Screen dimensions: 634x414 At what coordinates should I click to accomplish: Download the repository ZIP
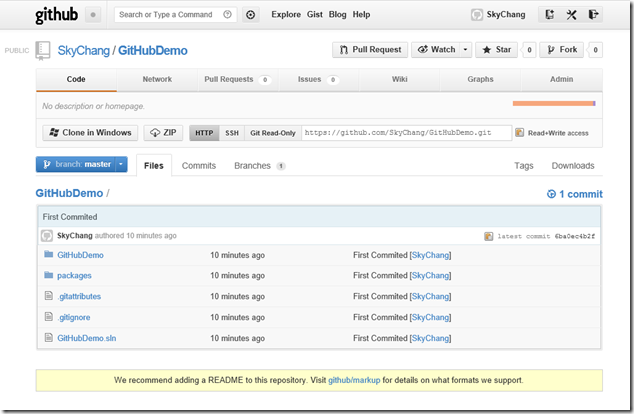pos(163,133)
